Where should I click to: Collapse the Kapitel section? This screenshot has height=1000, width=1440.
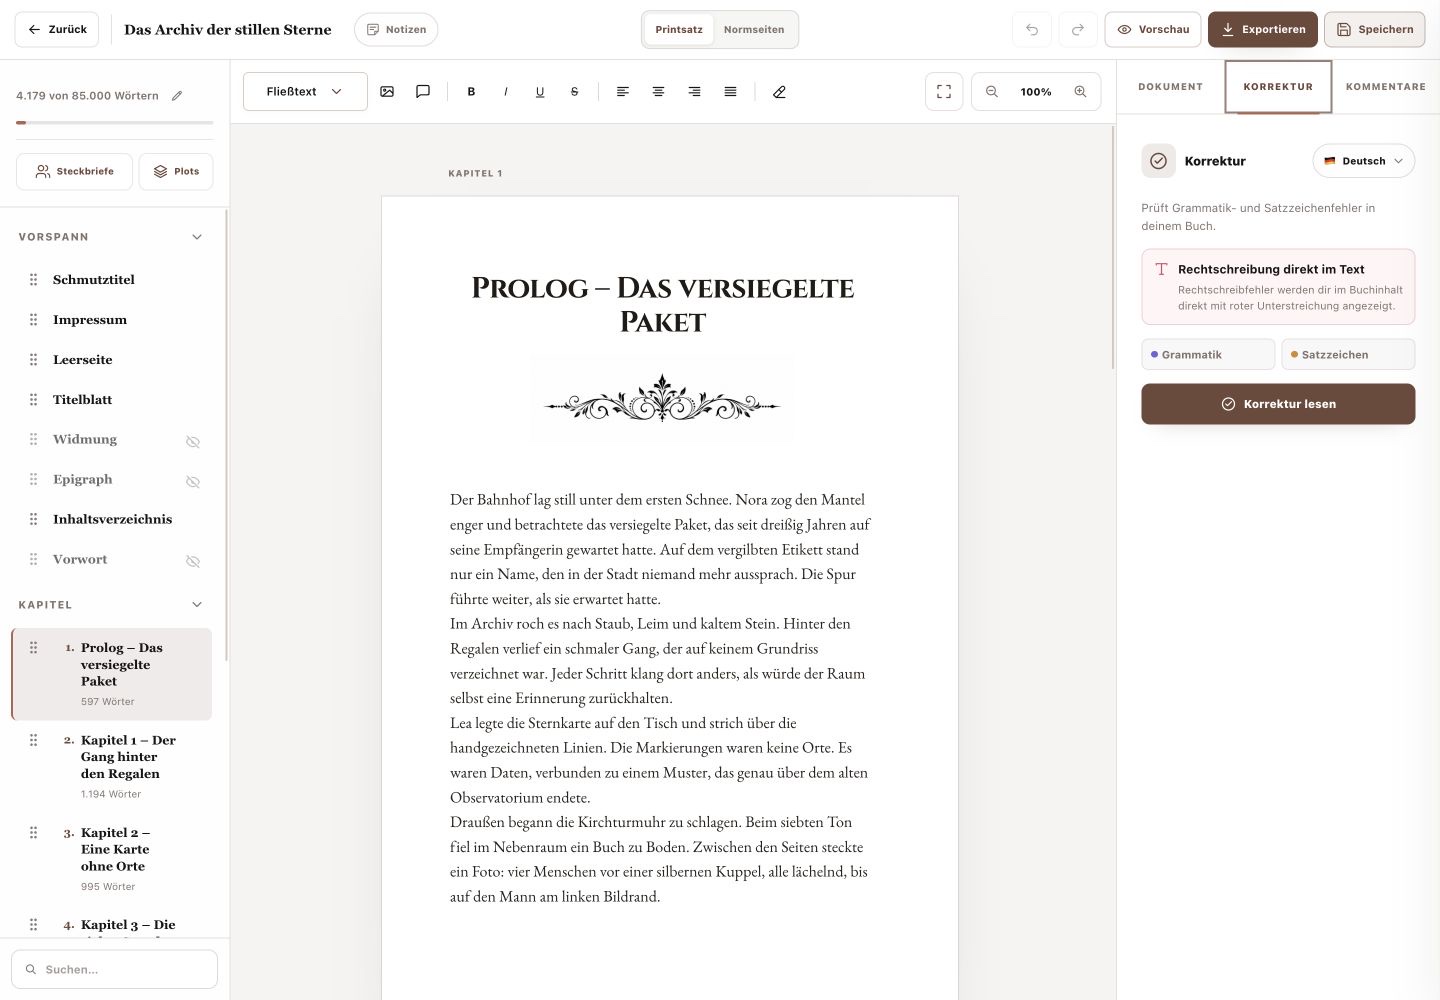(x=197, y=605)
